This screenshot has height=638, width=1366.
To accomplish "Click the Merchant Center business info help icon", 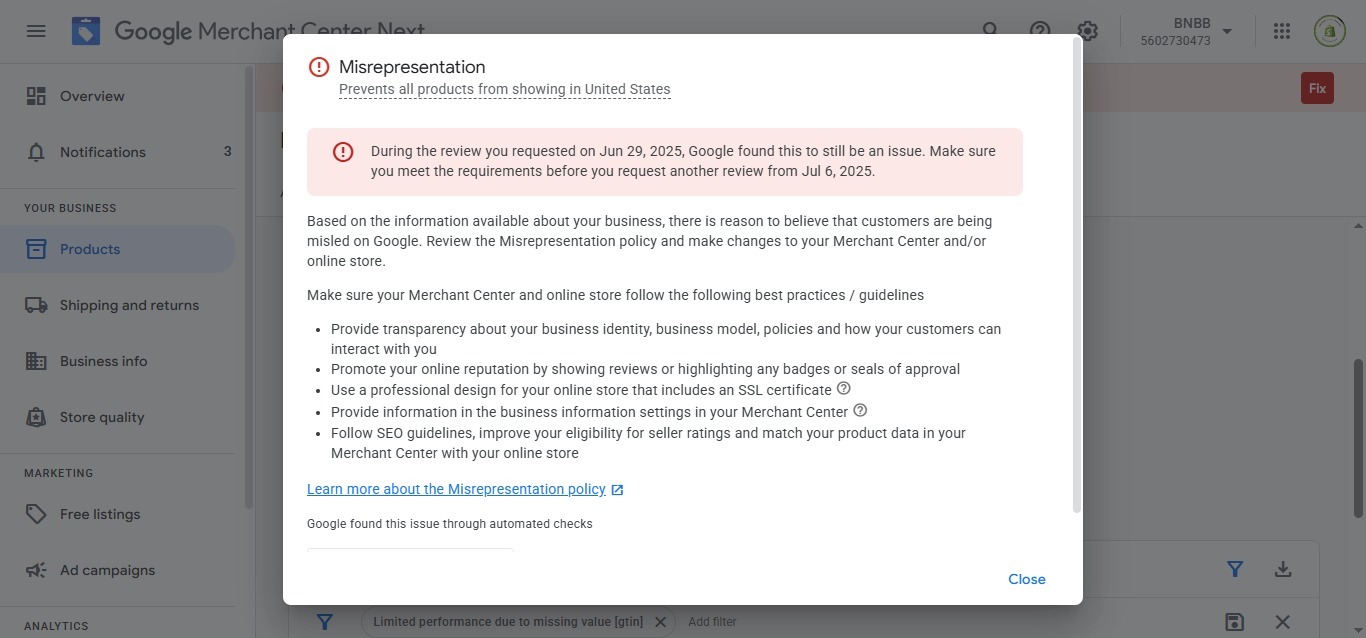I will pyautogui.click(x=860, y=410).
